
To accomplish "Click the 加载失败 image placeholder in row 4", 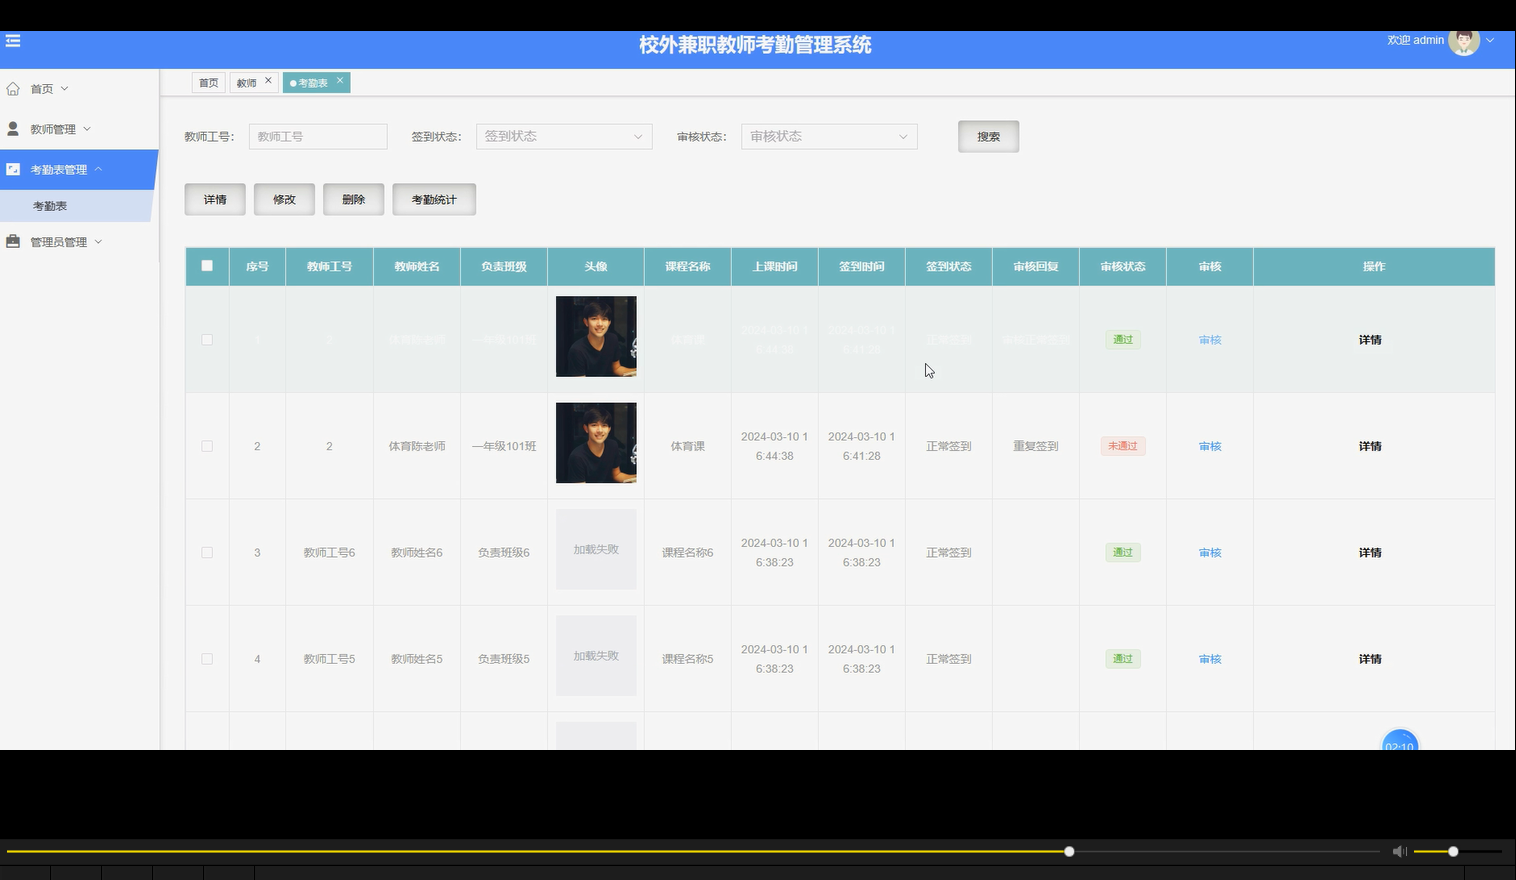I will pos(596,656).
